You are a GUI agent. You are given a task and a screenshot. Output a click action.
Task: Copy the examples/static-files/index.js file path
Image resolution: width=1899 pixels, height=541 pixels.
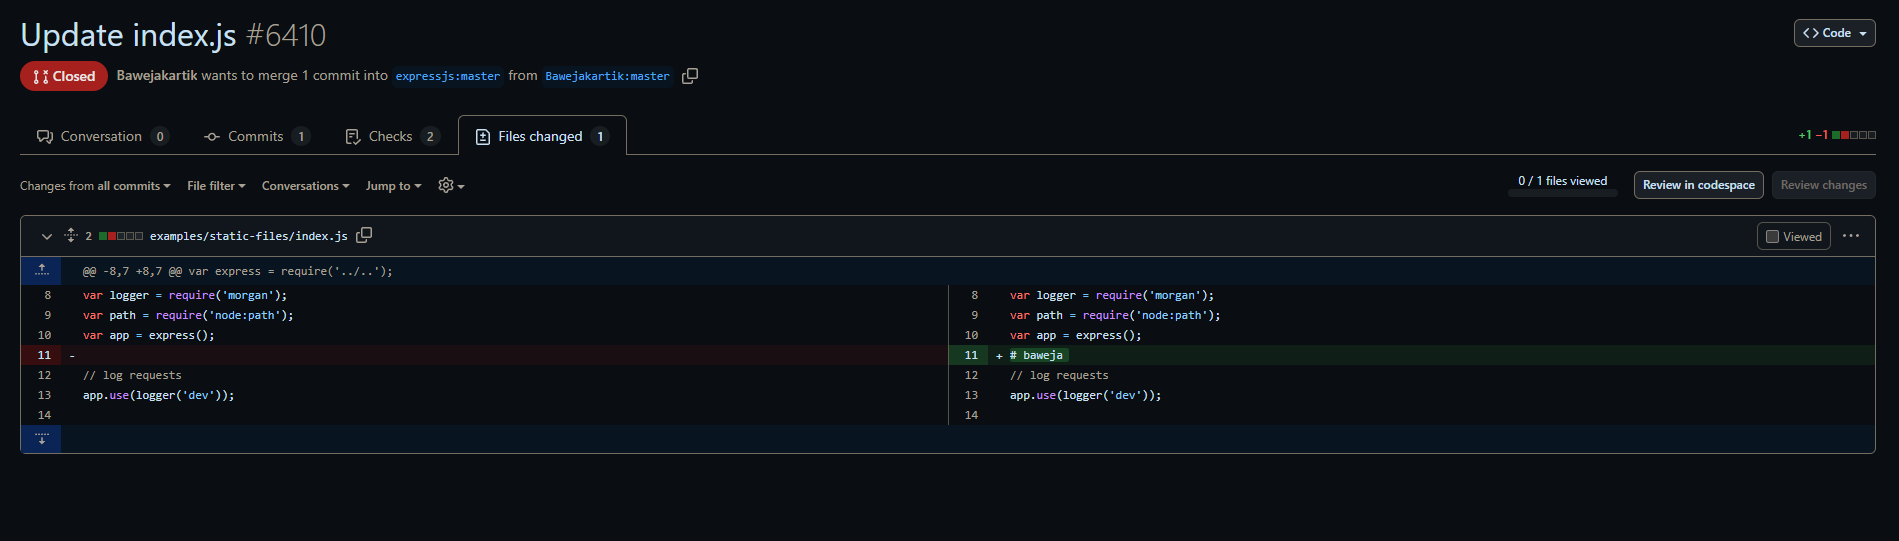tap(364, 235)
